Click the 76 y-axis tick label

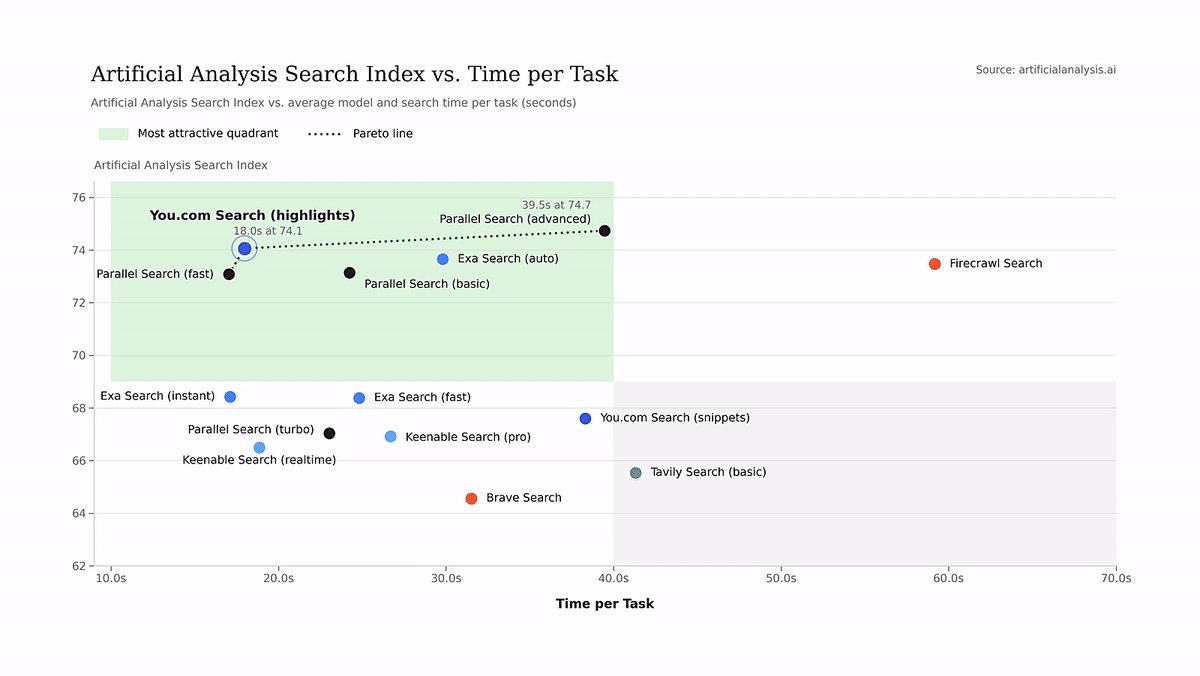[79, 198]
